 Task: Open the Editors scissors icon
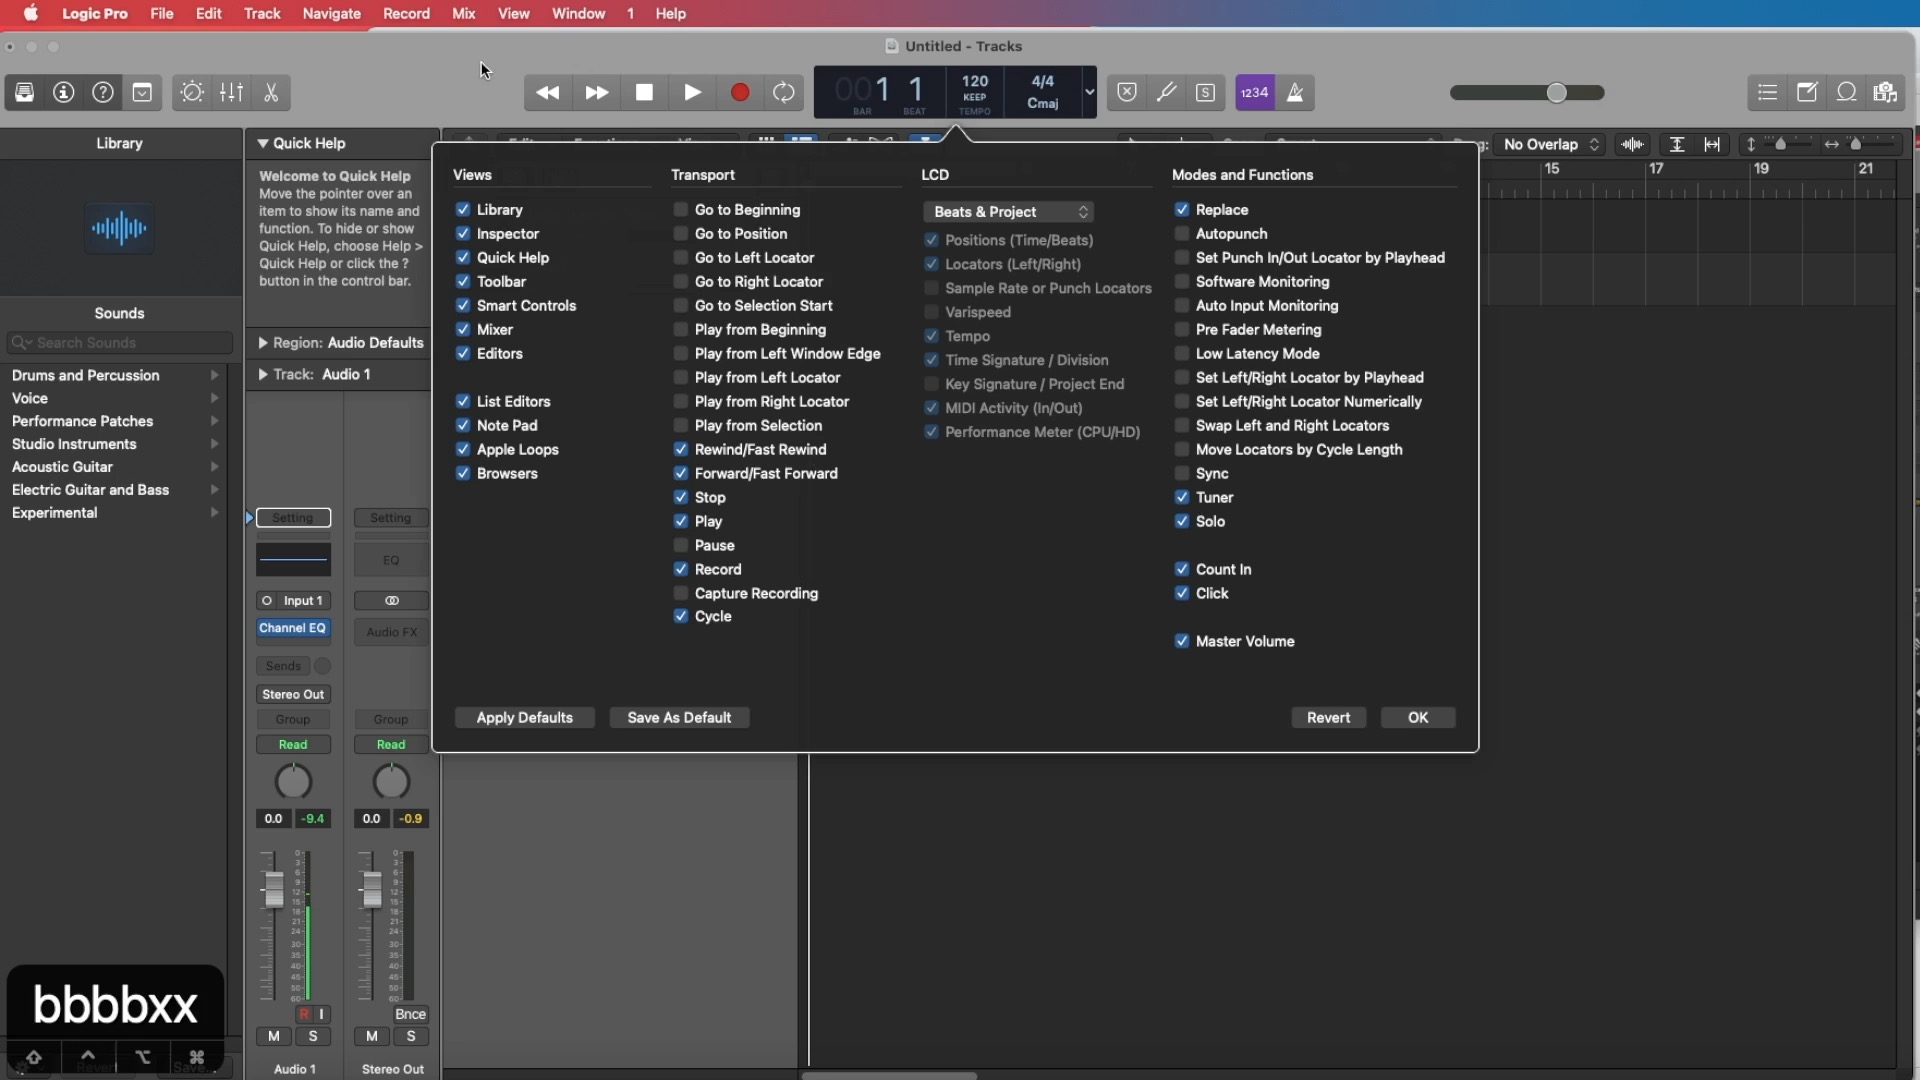tap(270, 93)
